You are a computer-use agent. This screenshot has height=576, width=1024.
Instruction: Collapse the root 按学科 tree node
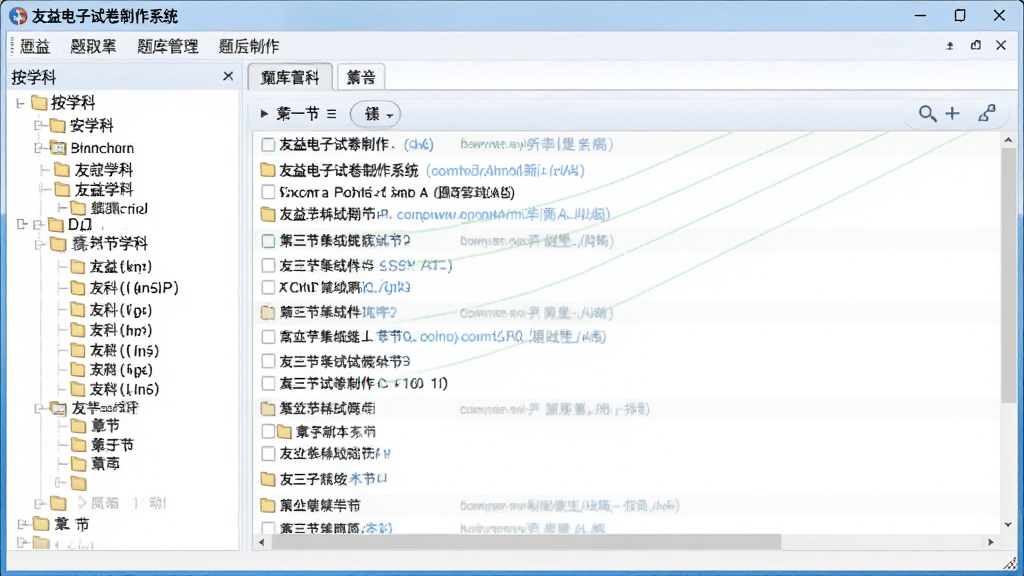[20, 103]
